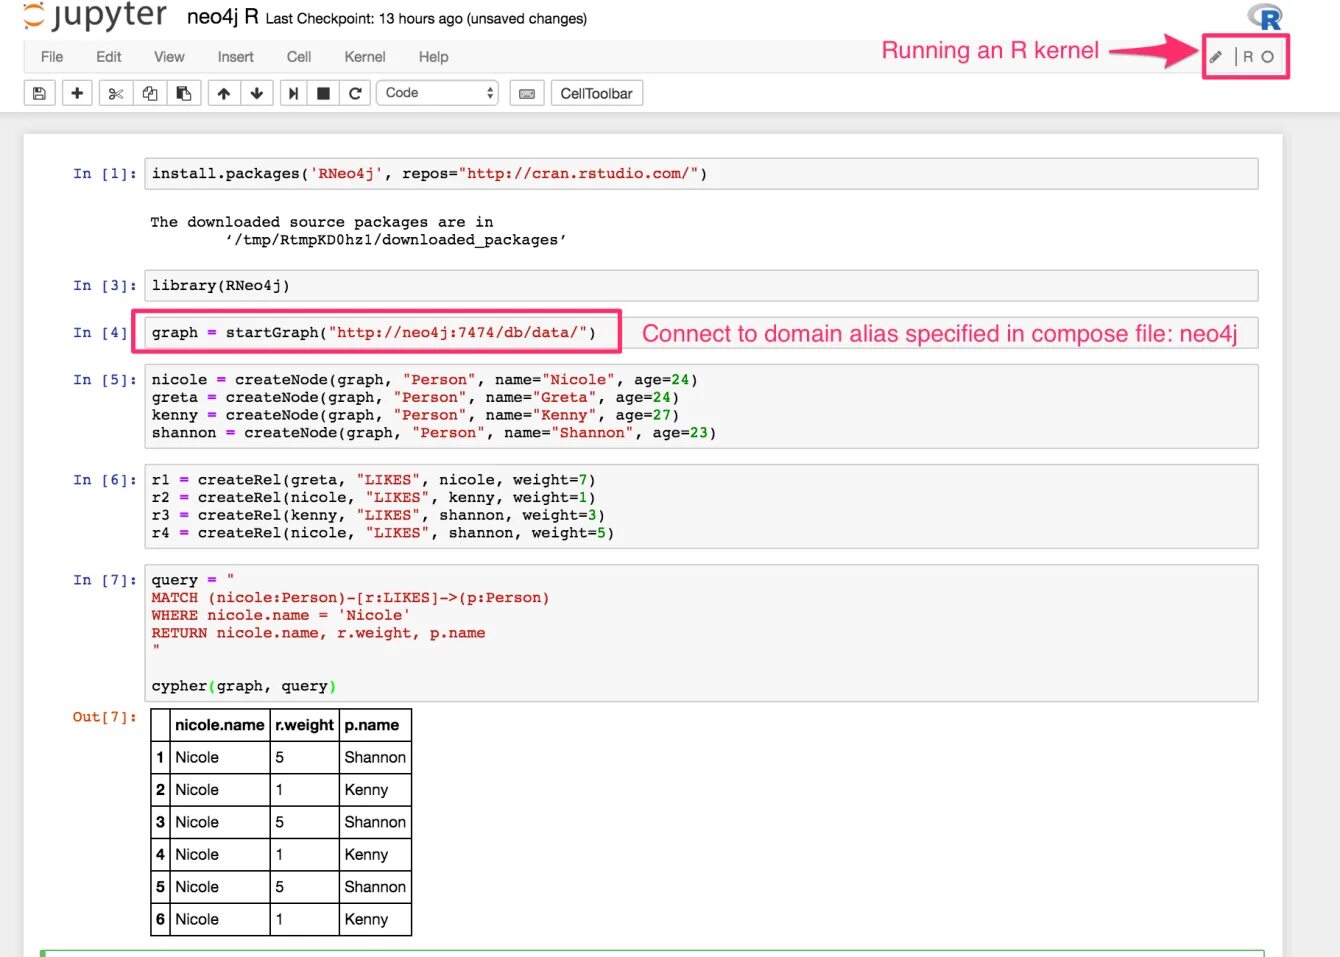Click the Jupyter logo
The image size is (1340, 957).
tap(95, 16)
